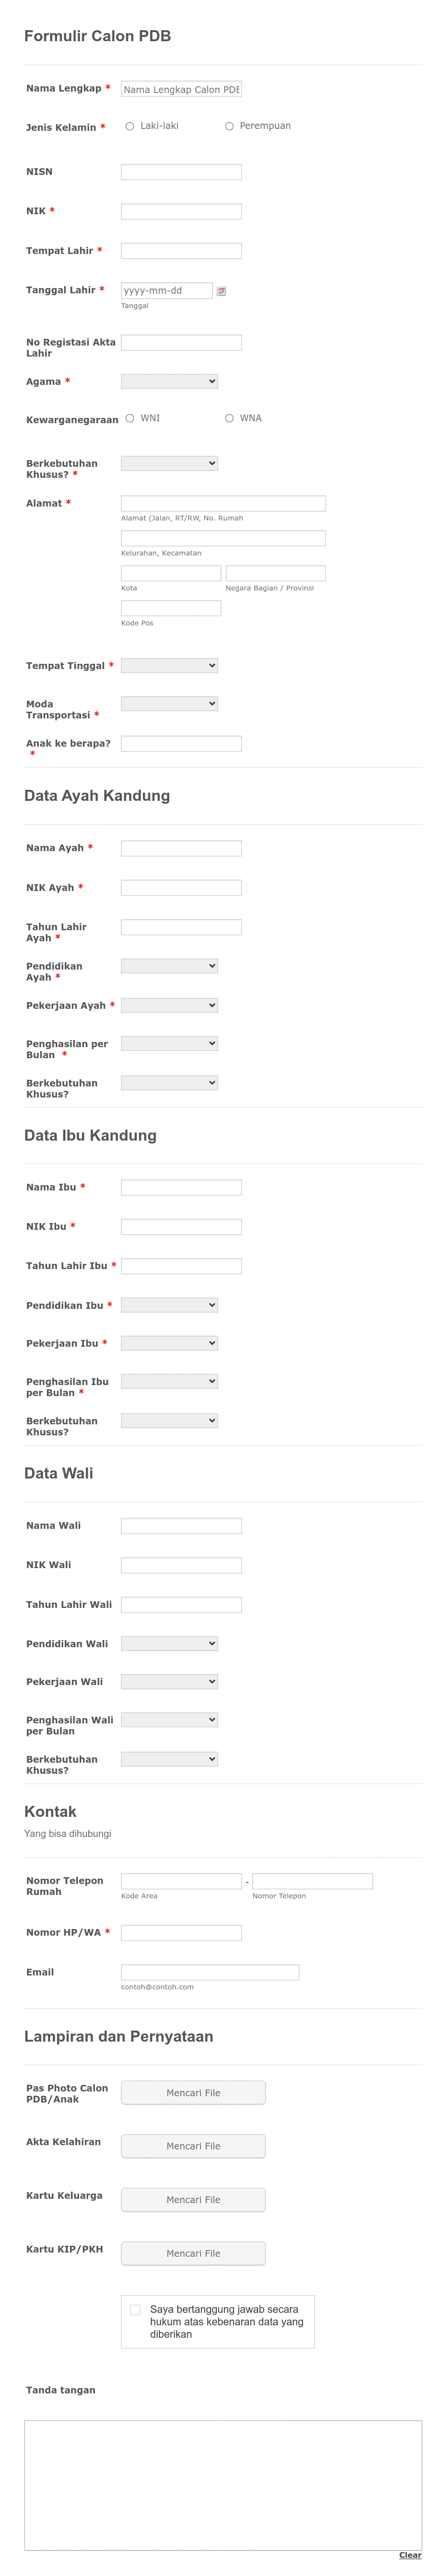Open the Agama dropdown
Screen dimensions: 446x2576
tap(169, 381)
